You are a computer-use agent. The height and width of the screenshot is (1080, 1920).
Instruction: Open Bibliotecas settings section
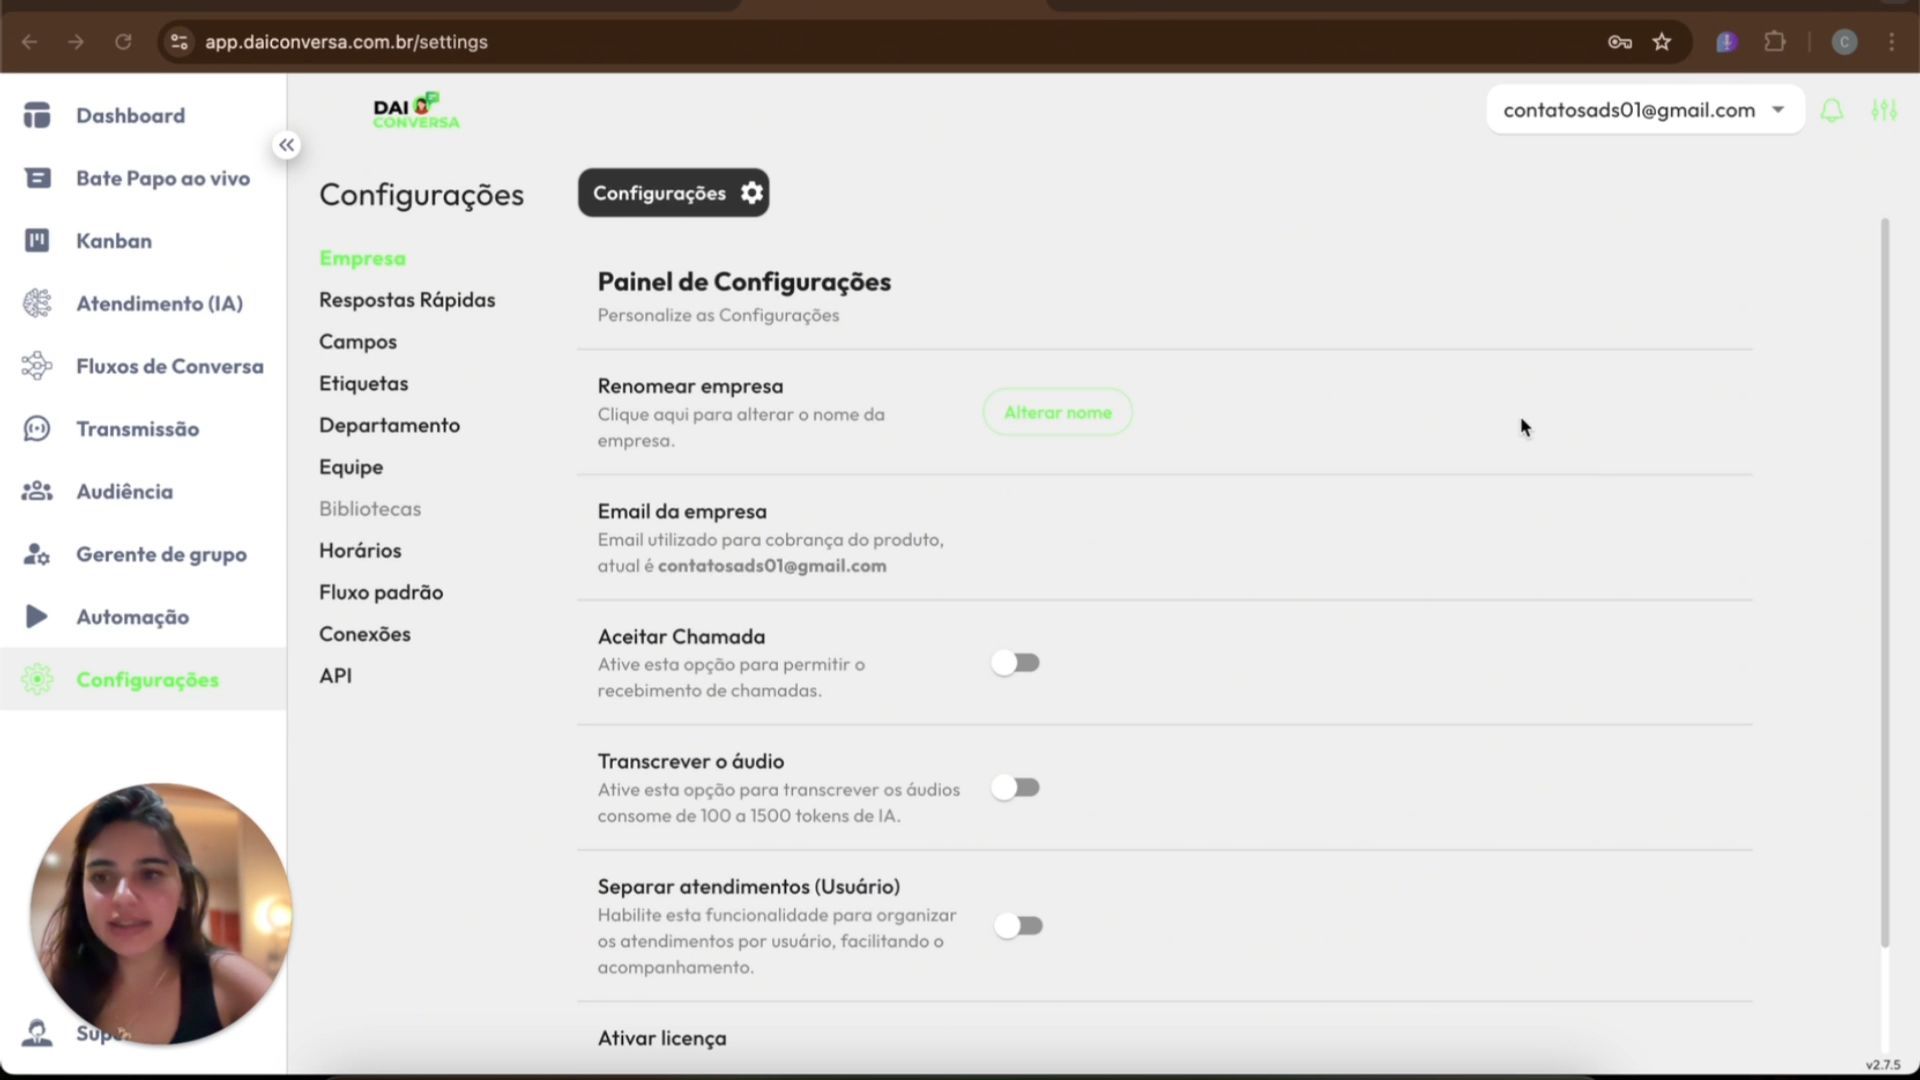370,509
